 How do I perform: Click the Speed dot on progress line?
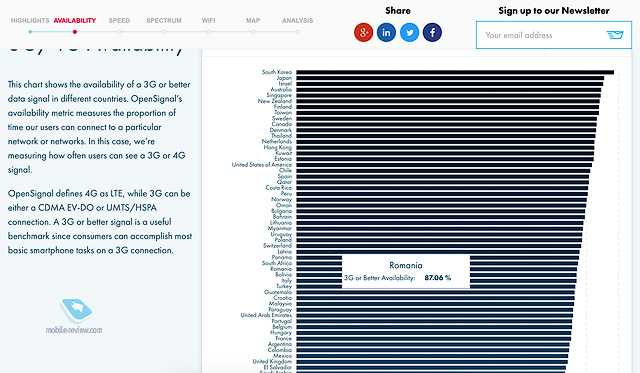(119, 31)
